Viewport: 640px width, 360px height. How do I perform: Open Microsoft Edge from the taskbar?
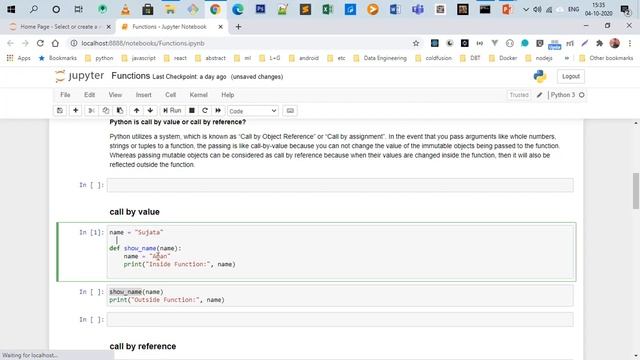point(238,9)
